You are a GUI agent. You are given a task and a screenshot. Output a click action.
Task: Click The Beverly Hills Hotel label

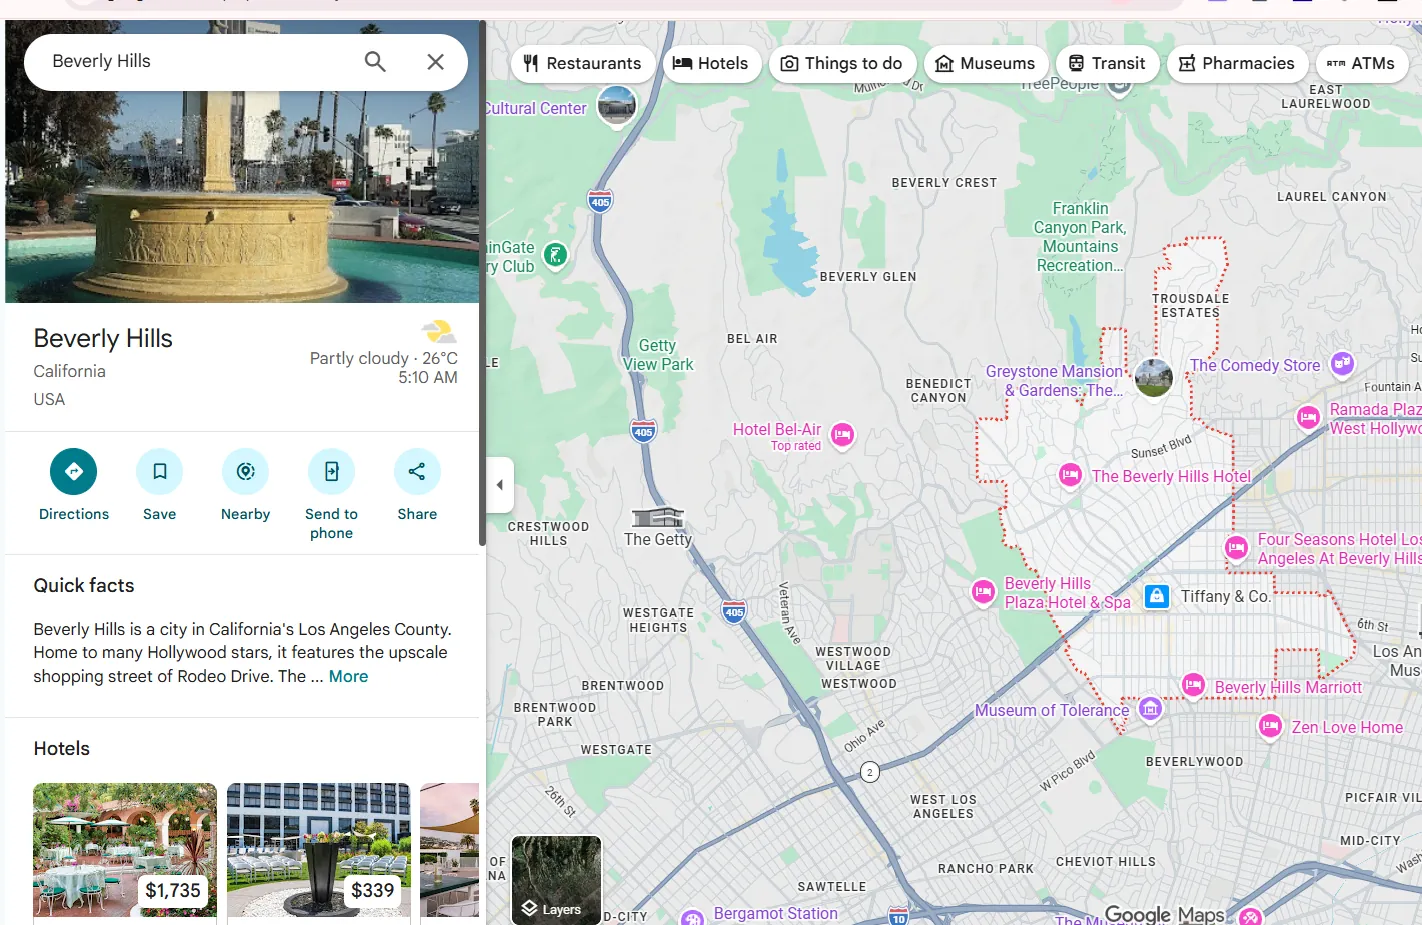(x=1171, y=476)
